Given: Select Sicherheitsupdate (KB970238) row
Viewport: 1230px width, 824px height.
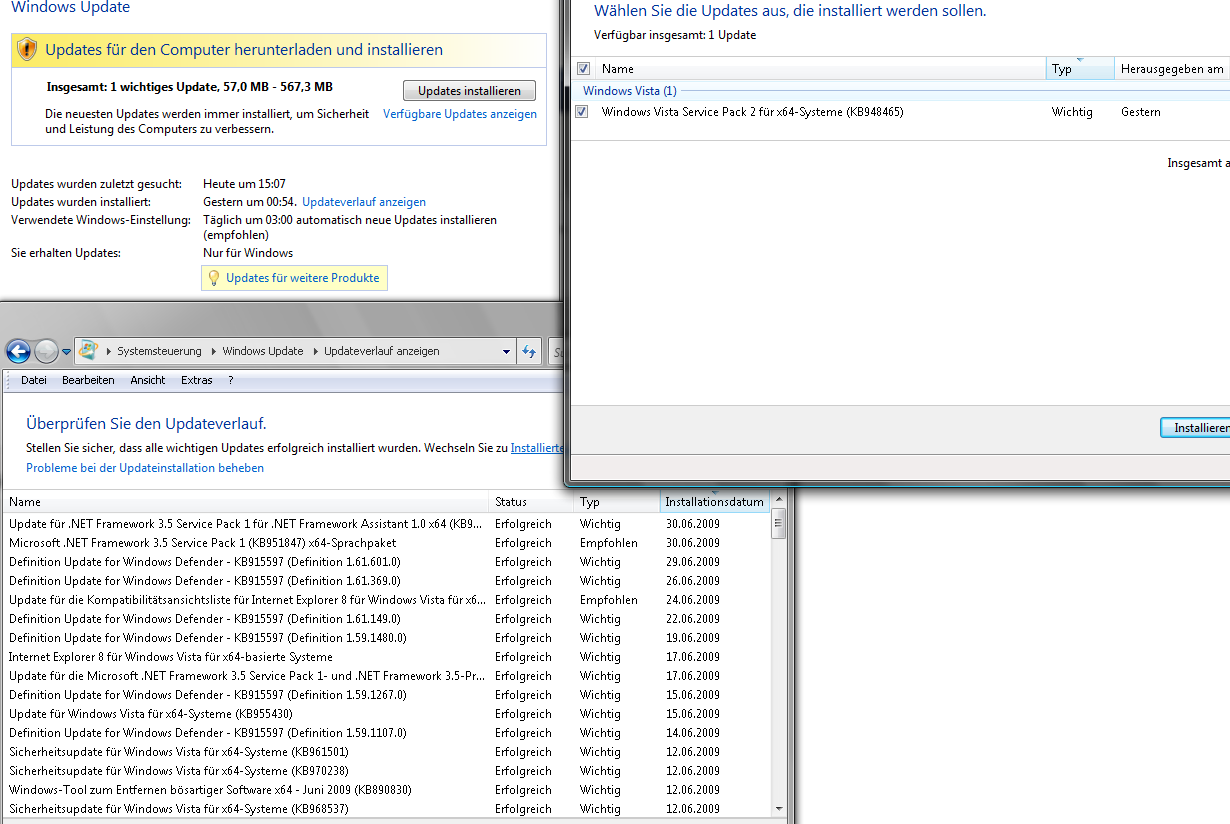Looking at the screenshot, I should click(387, 771).
